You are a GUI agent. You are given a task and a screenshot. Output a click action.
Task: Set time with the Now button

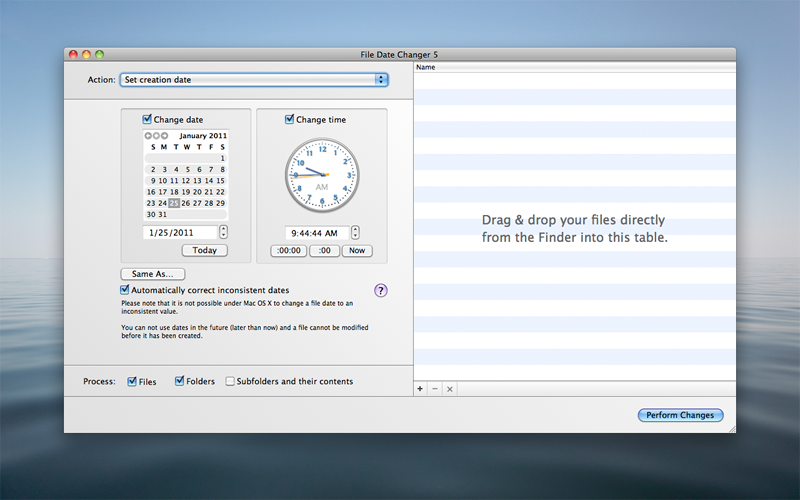click(x=357, y=251)
